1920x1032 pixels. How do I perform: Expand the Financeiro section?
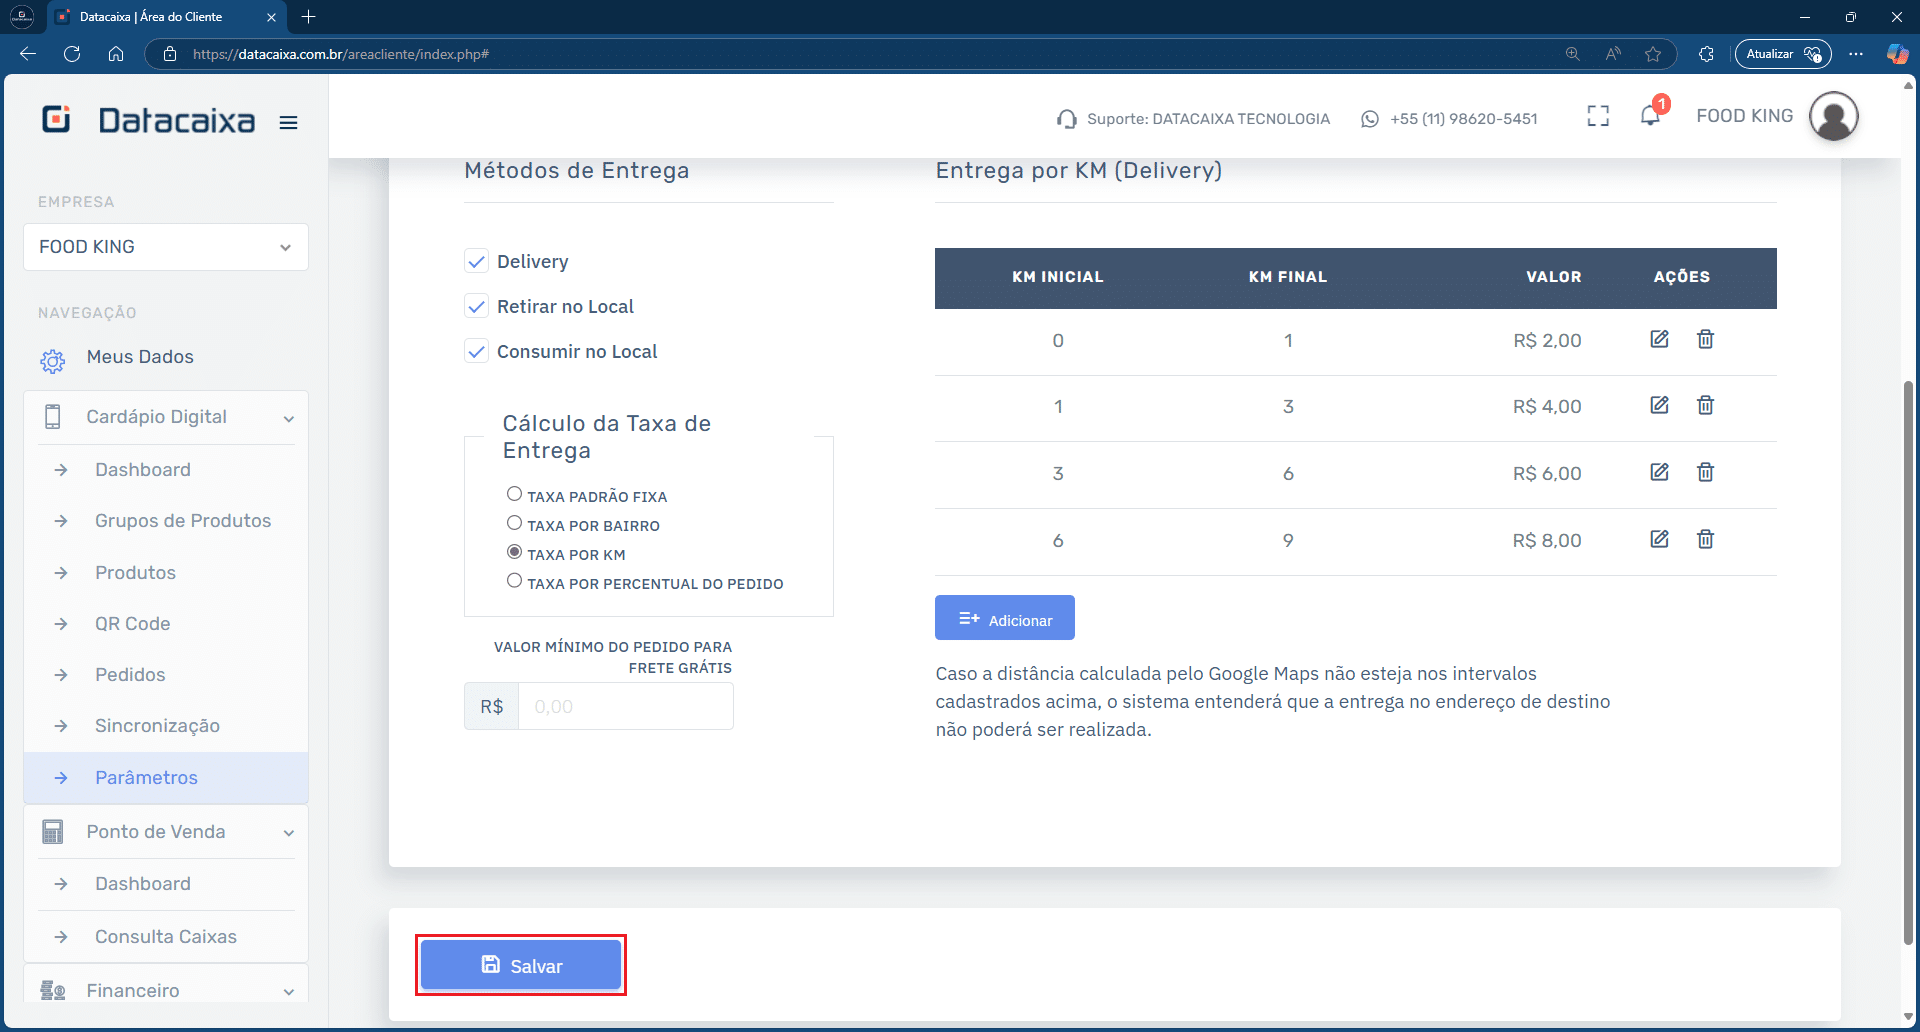pyautogui.click(x=165, y=990)
